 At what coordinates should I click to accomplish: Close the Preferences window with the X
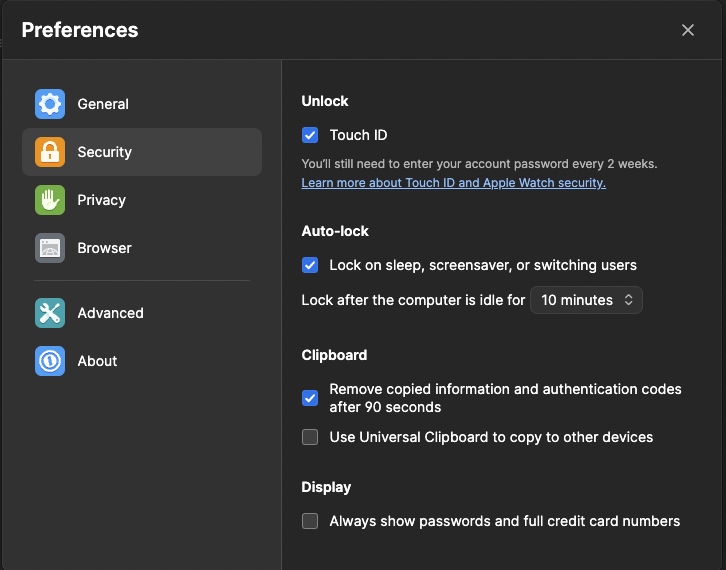688,30
